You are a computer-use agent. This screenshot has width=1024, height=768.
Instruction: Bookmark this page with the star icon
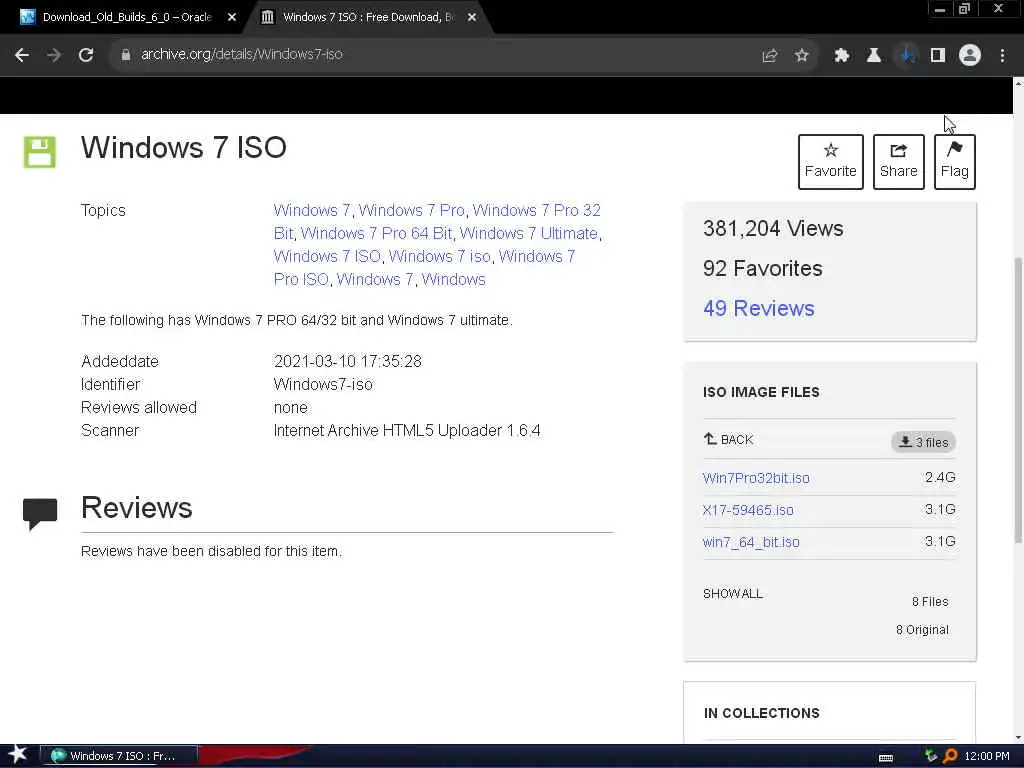(x=802, y=56)
